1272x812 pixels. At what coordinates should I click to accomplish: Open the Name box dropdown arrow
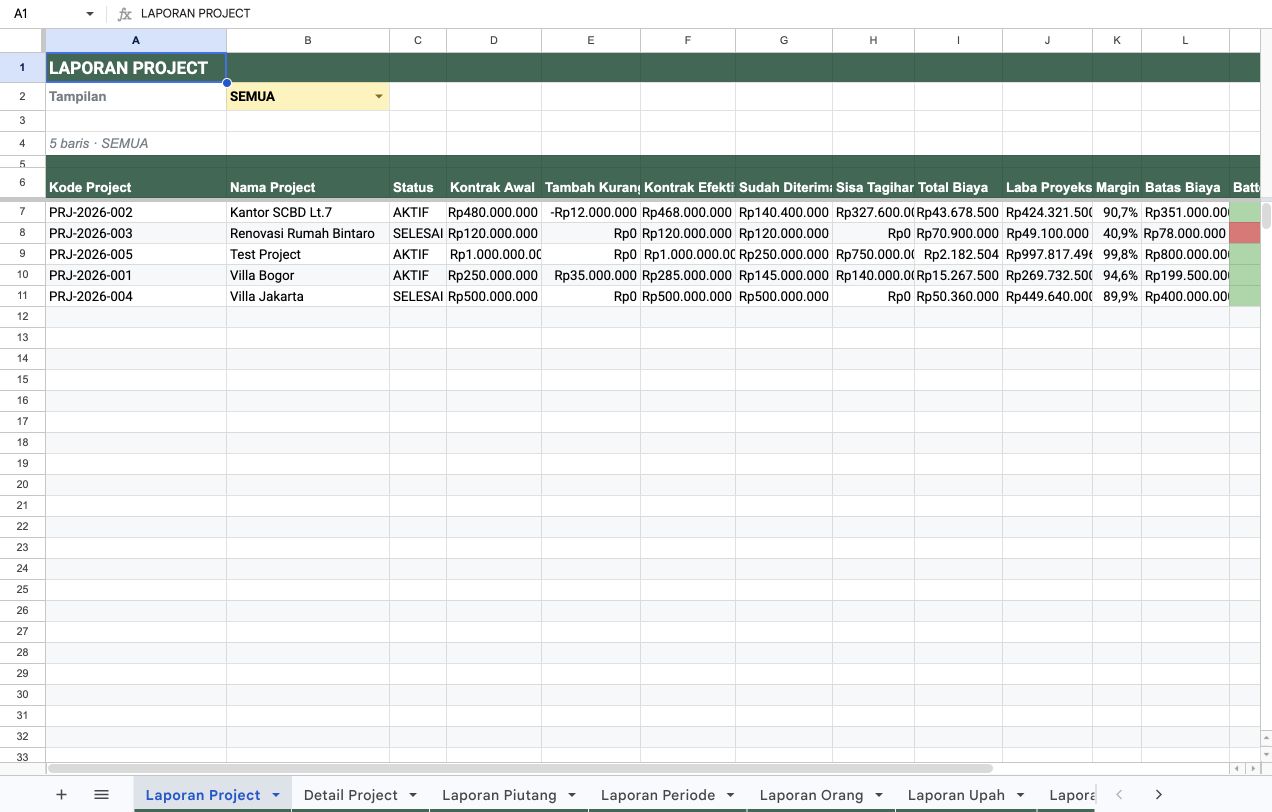tap(90, 14)
